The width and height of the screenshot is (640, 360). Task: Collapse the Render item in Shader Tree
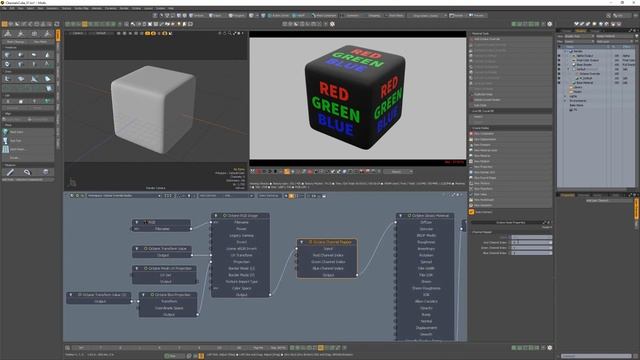pos(565,51)
